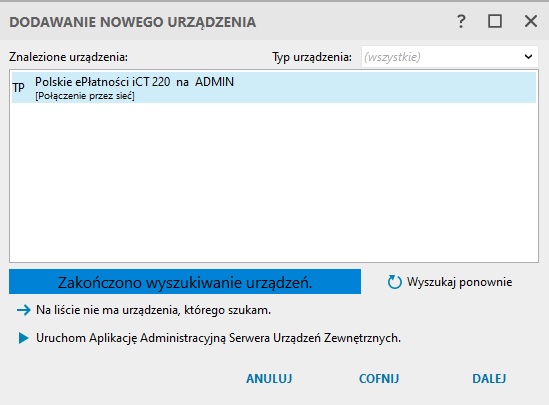Click the 'Zakończono wyszukiwanie urządzeń' status bar

point(185,282)
